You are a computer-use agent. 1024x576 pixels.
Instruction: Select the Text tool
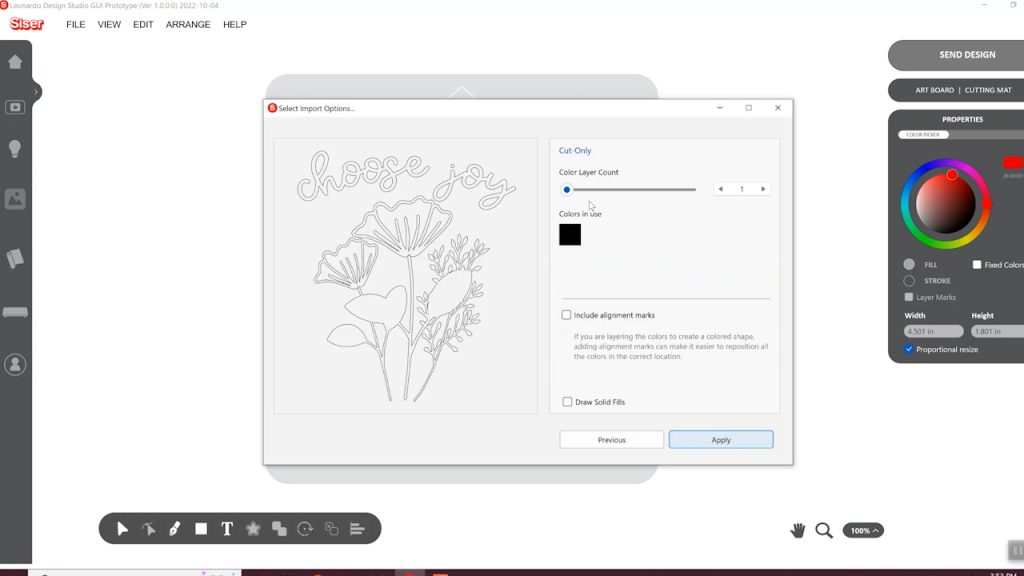pos(227,529)
